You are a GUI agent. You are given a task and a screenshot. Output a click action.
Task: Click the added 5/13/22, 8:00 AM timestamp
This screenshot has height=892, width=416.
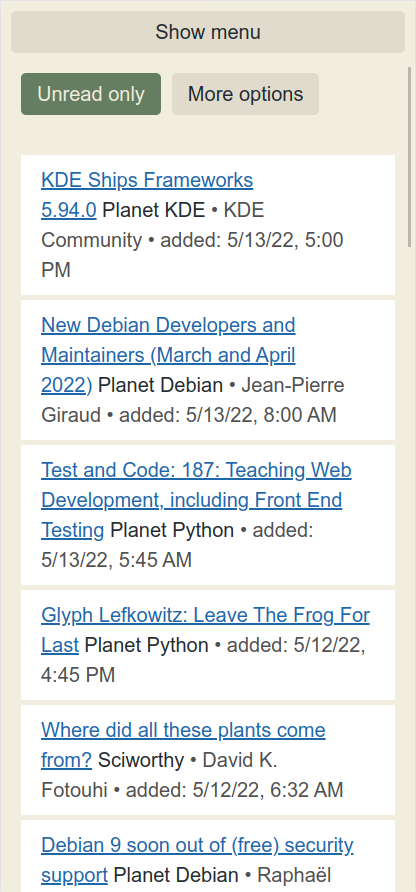tap(228, 415)
